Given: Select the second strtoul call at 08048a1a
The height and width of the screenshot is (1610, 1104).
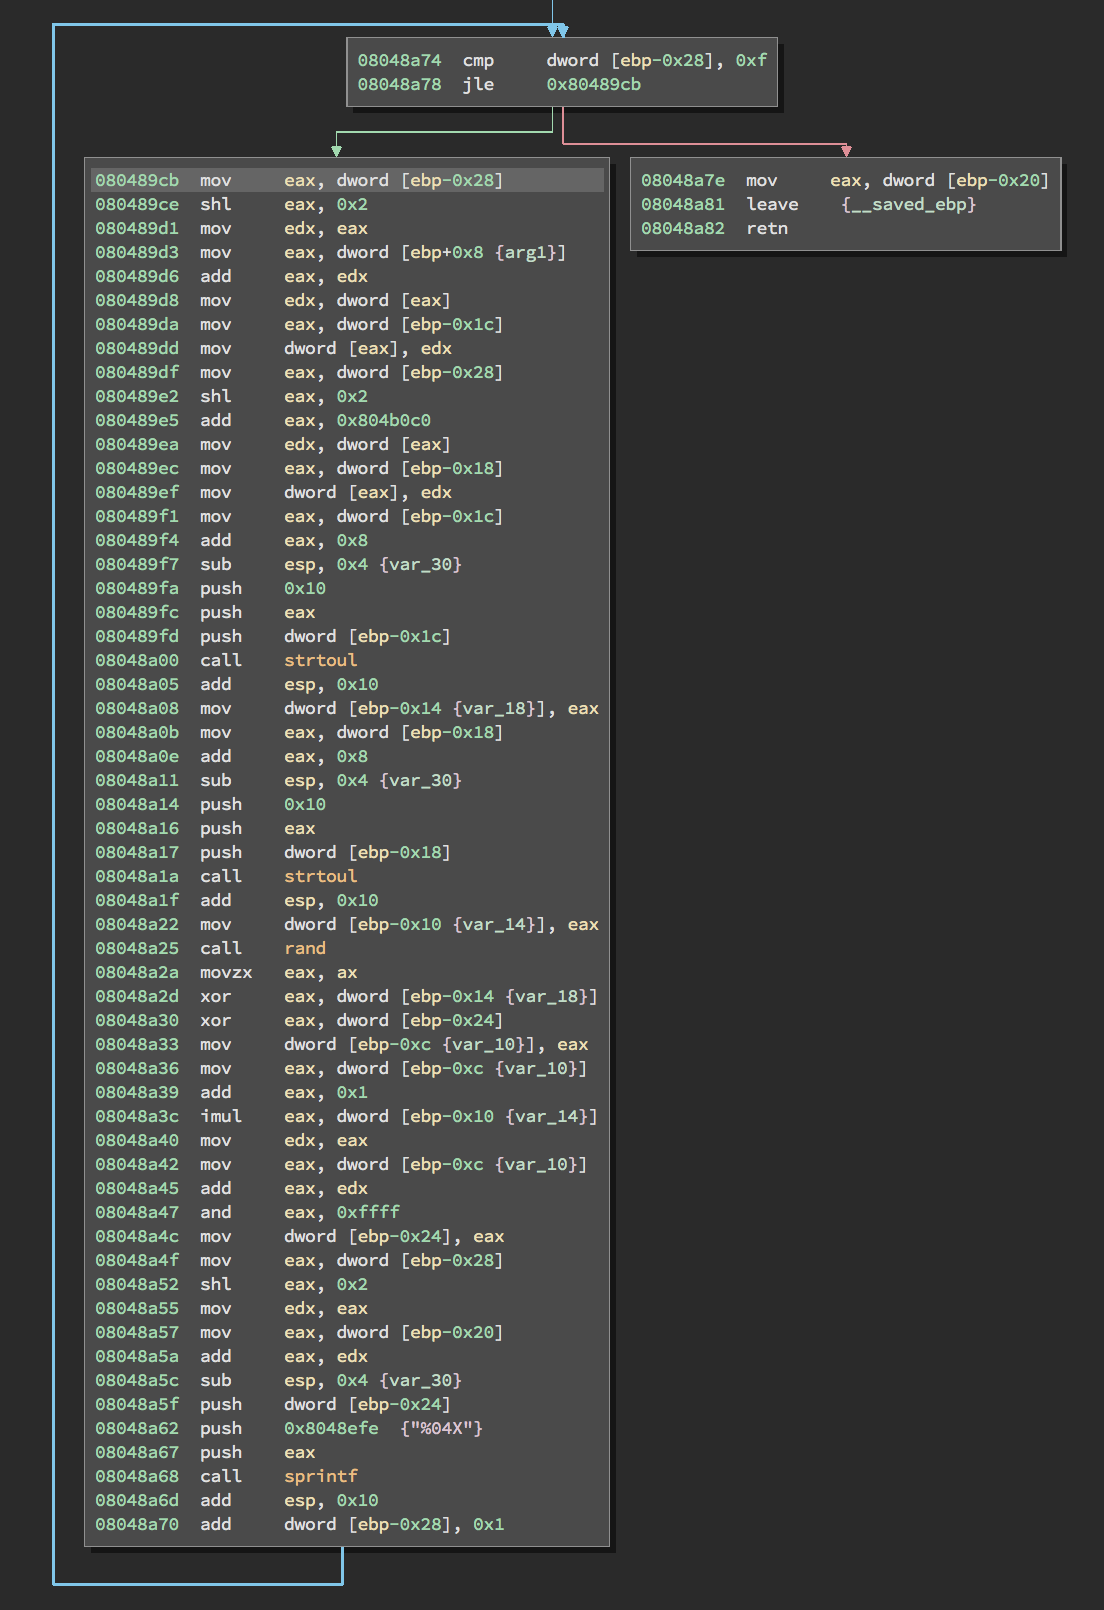Looking at the screenshot, I should [x=320, y=876].
